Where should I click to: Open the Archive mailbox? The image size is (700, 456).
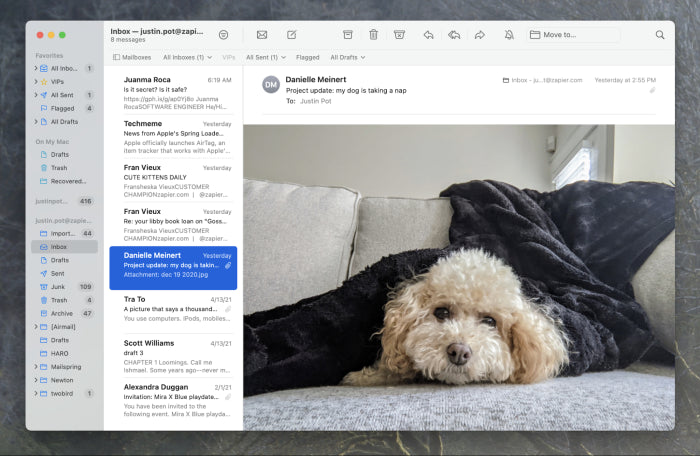(64, 314)
